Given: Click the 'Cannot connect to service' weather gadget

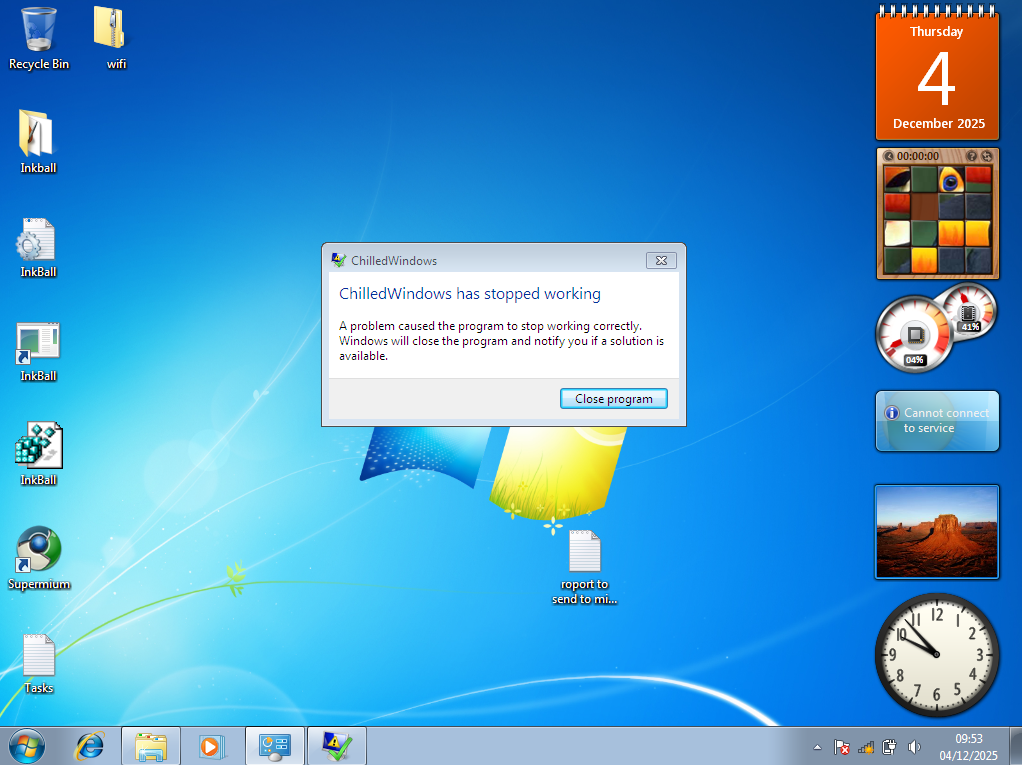Looking at the screenshot, I should 937,421.
